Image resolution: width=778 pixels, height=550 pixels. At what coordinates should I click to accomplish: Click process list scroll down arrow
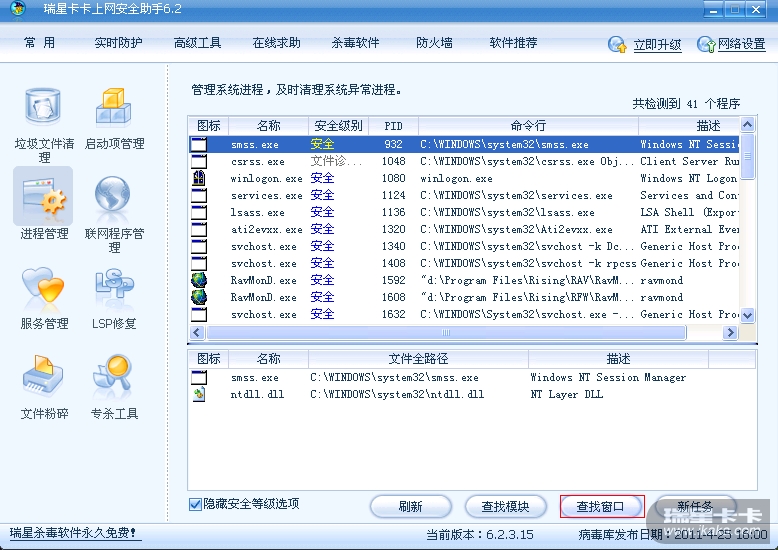[748, 315]
